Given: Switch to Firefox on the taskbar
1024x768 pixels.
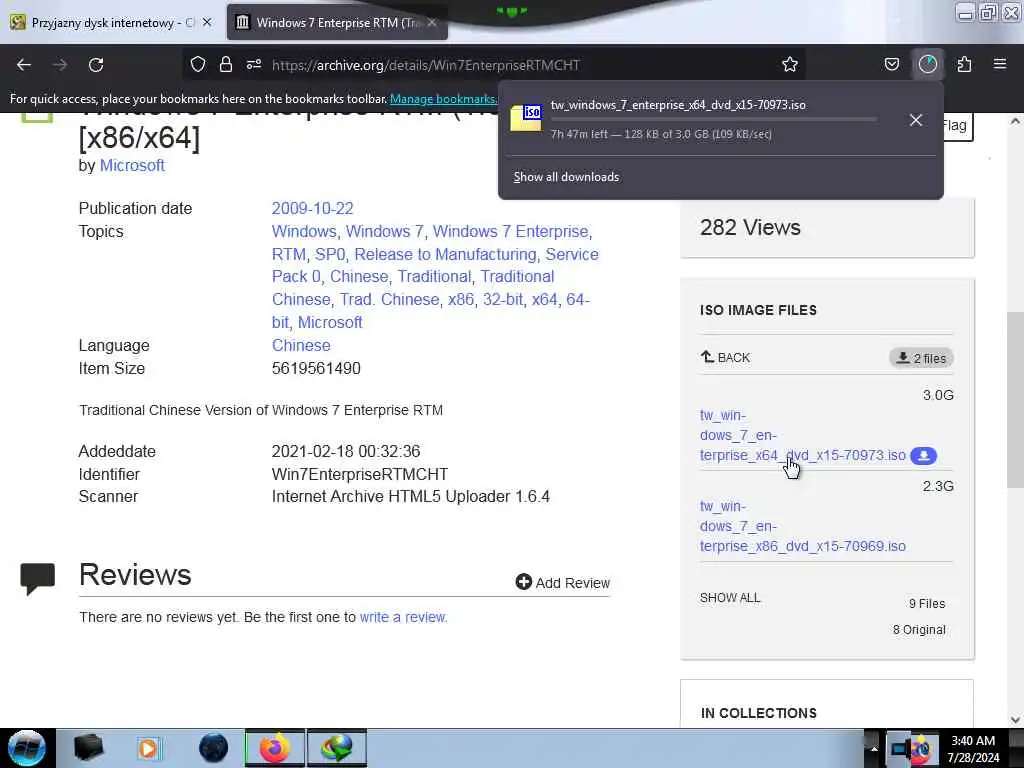Looking at the screenshot, I should pyautogui.click(x=274, y=748).
